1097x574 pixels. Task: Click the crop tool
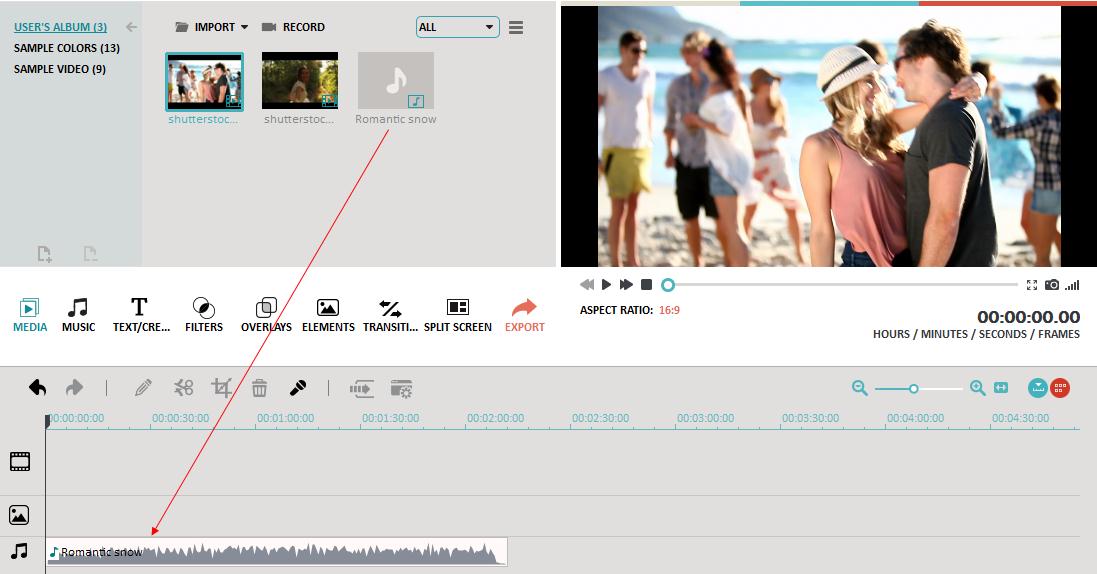pos(222,388)
